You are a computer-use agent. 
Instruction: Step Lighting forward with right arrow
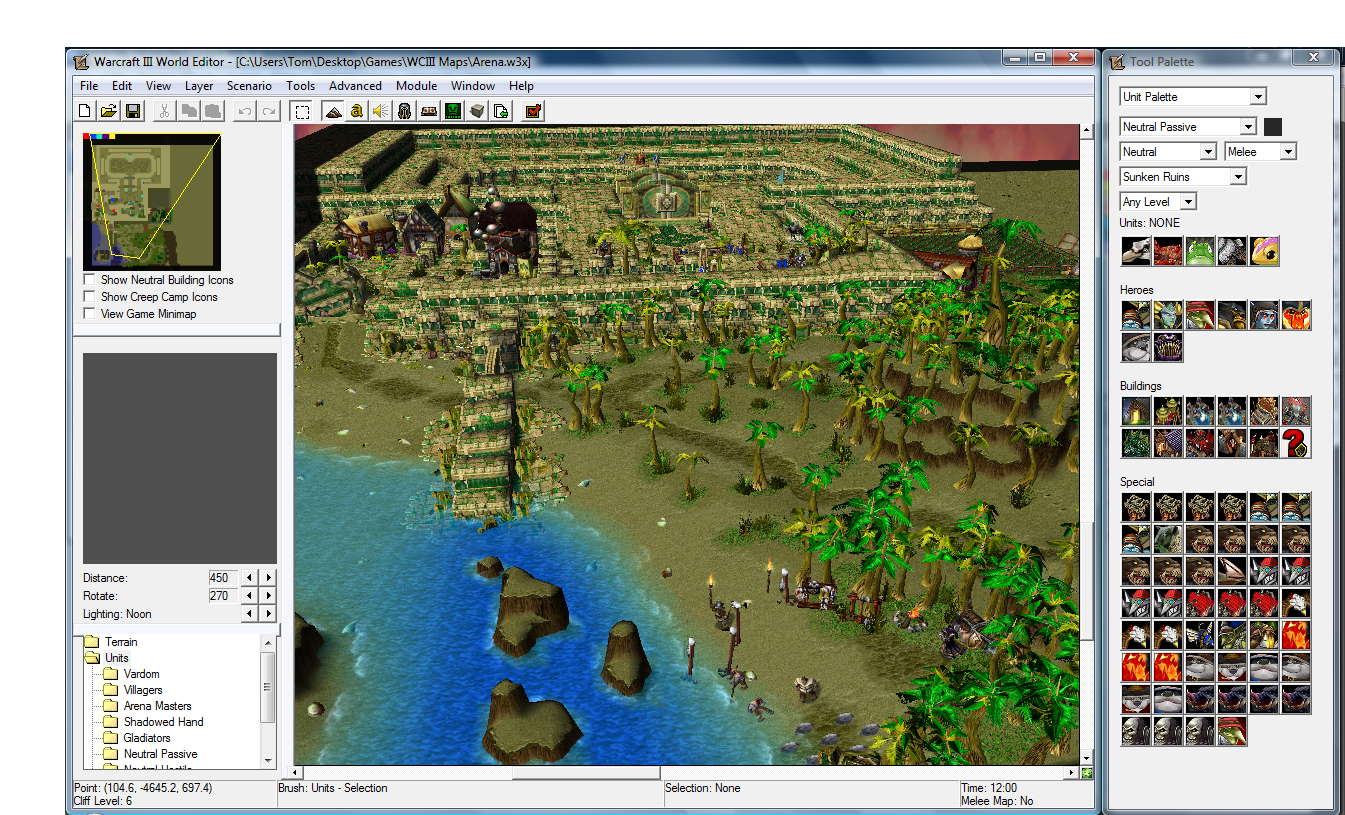tap(268, 614)
